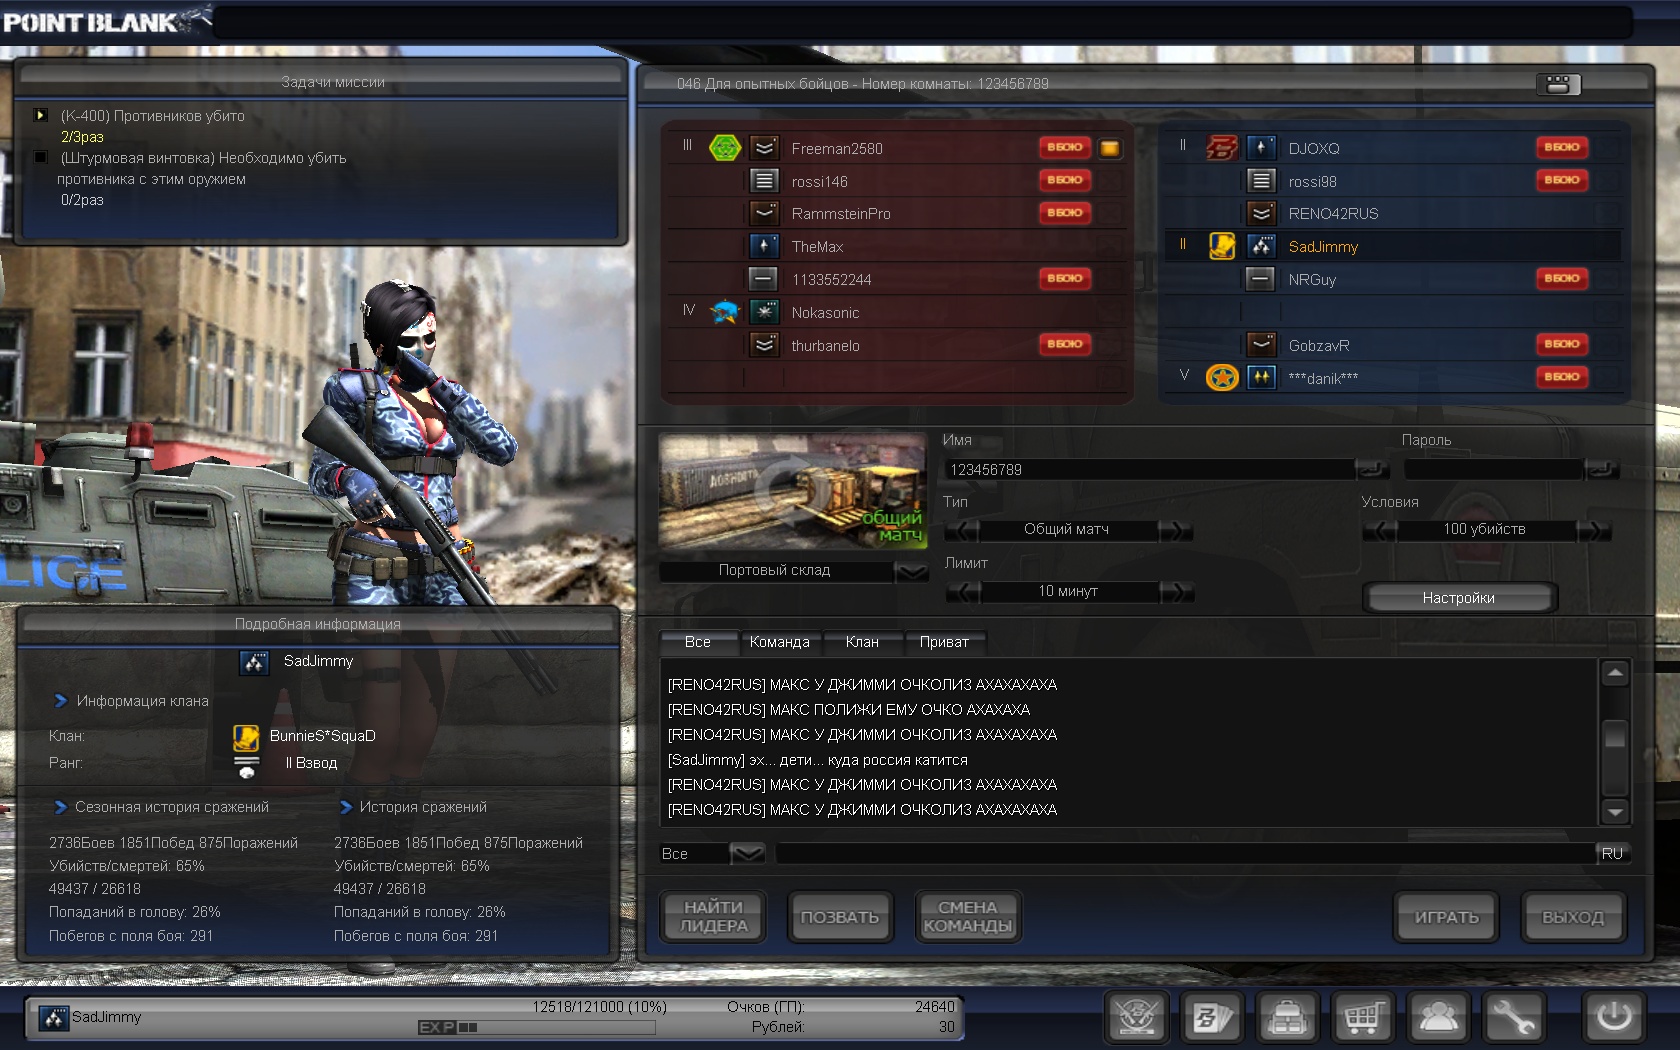Viewport: 1680px width, 1050px height.
Task: Click the Пароль password field
Action: pos(1493,470)
